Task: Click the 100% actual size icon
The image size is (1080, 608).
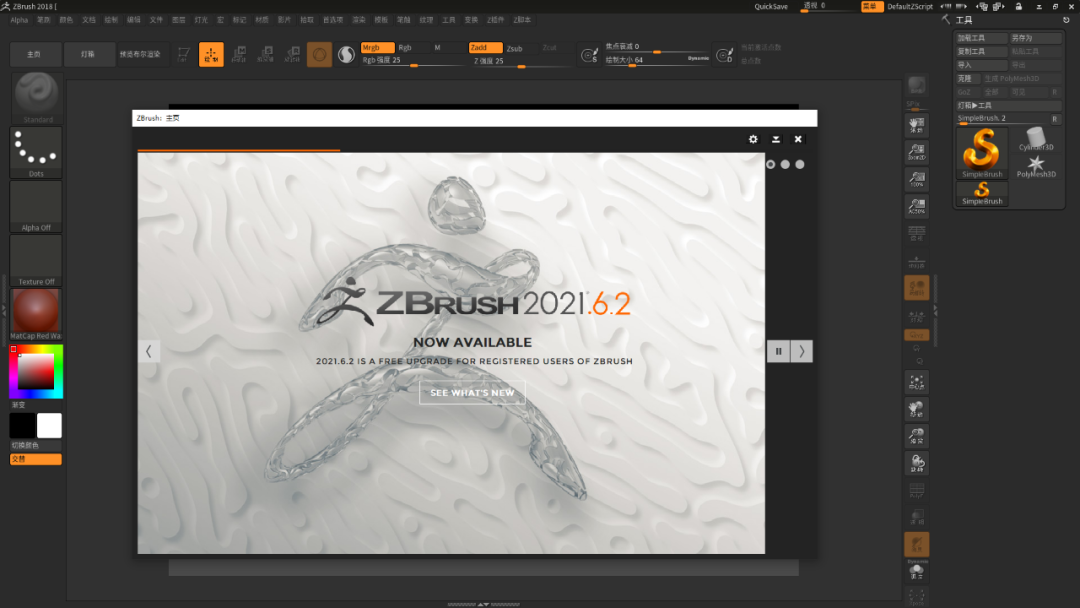Action: [917, 179]
